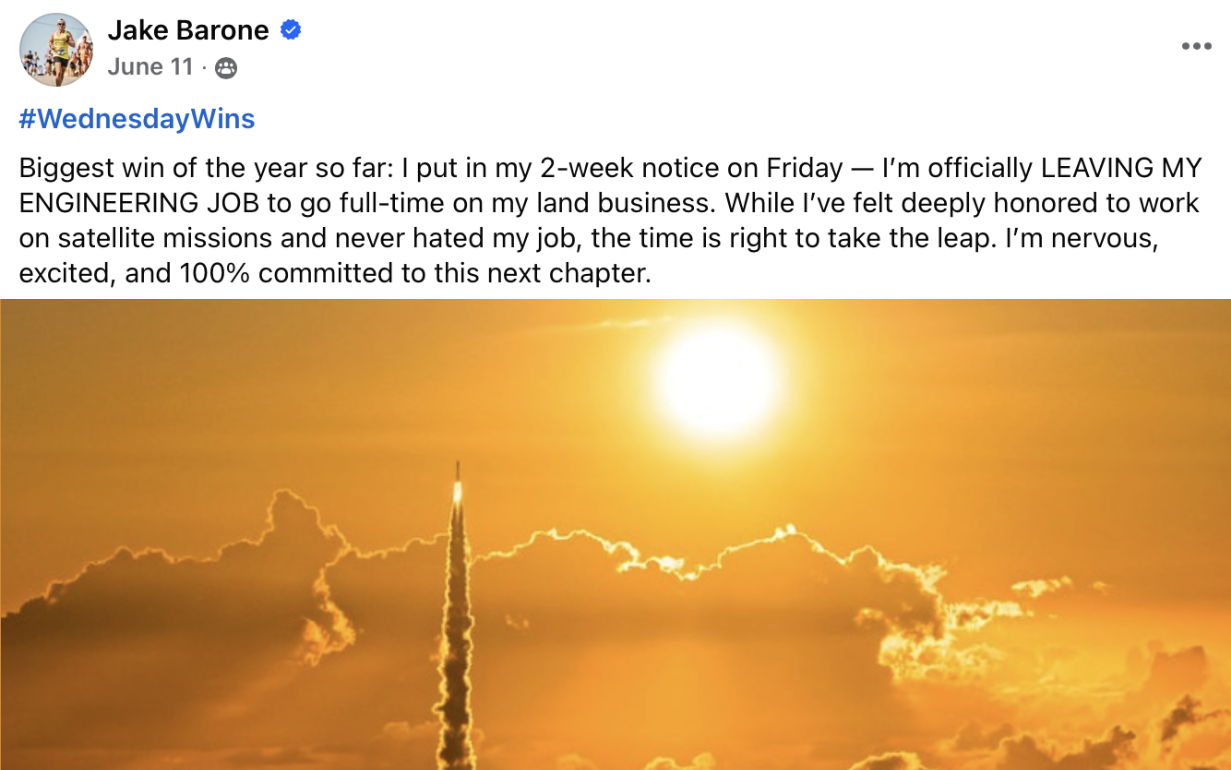This screenshot has height=770, width=1231.
Task: Click the rocket's exhaust smoke trail
Action: pyautogui.click(x=459, y=640)
